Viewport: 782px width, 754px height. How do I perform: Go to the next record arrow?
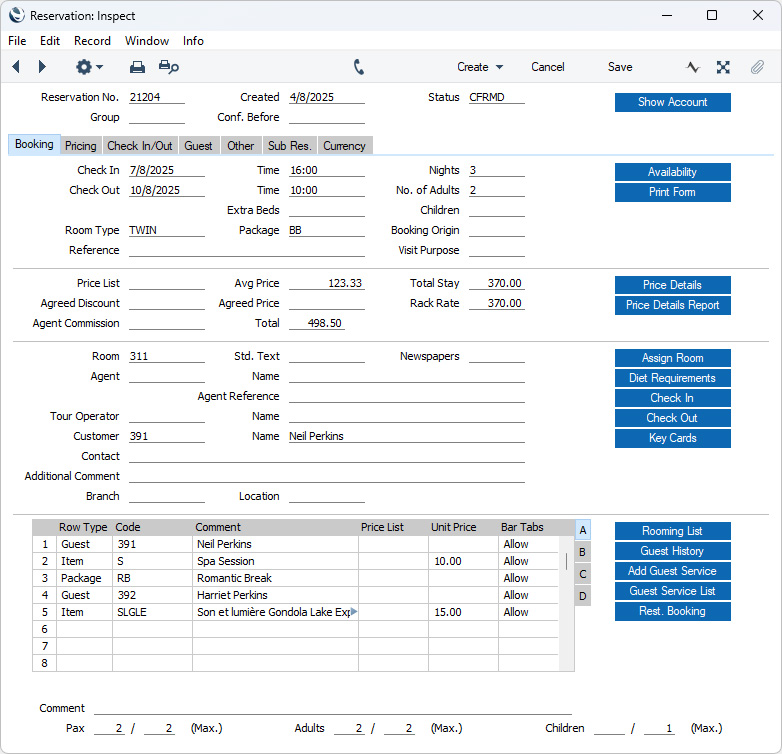click(42, 66)
